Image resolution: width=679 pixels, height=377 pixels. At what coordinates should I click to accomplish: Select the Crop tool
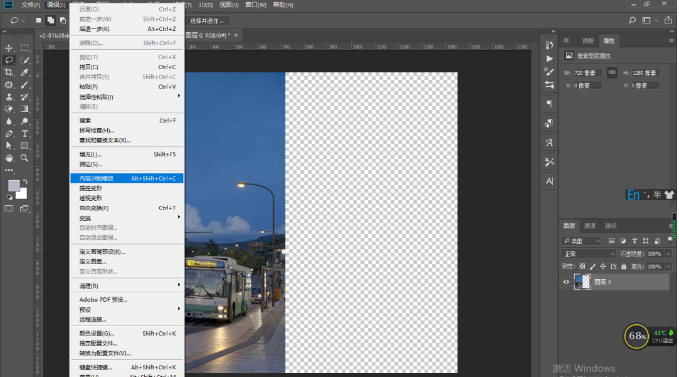pyautogui.click(x=9, y=72)
